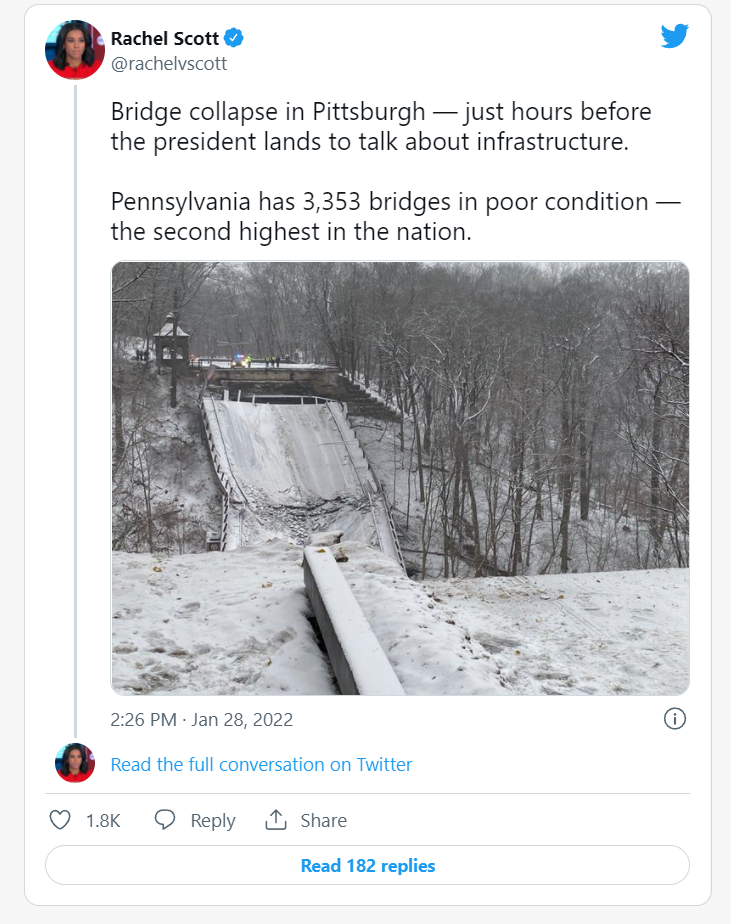Click the small avatar beside full conversation link
The image size is (731, 924).
(x=75, y=763)
